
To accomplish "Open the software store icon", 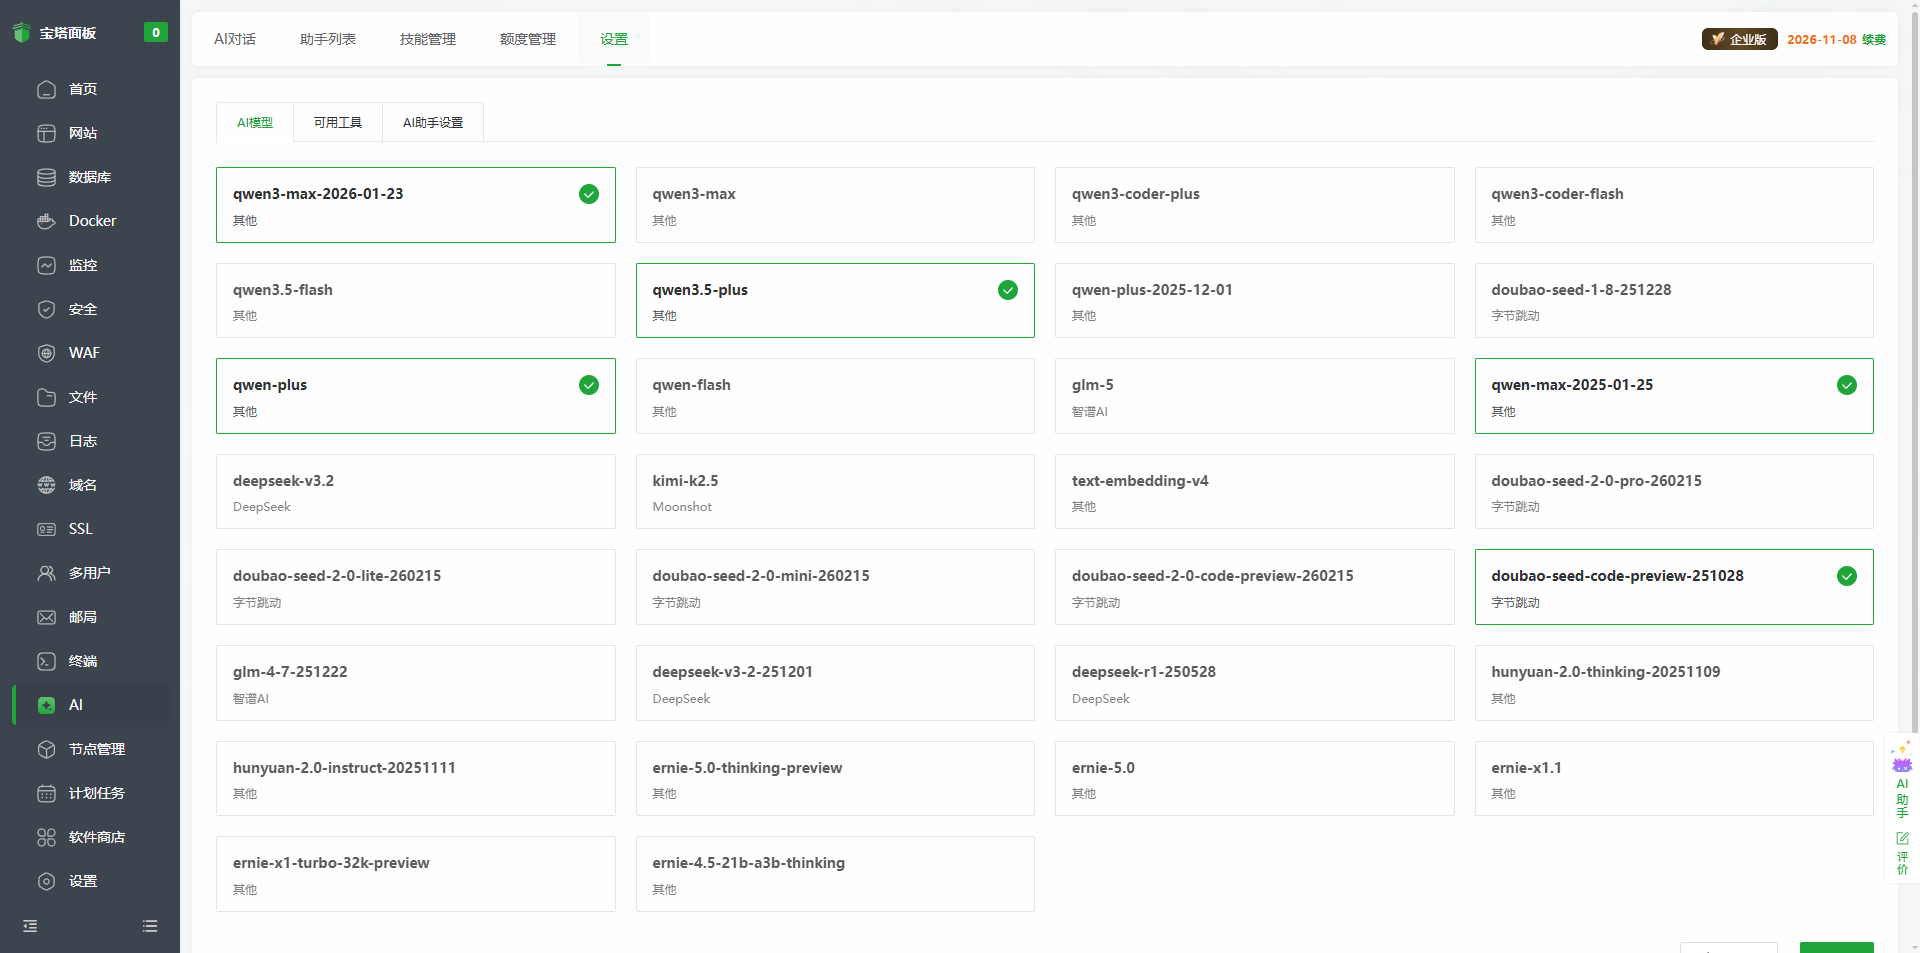I will 46,837.
